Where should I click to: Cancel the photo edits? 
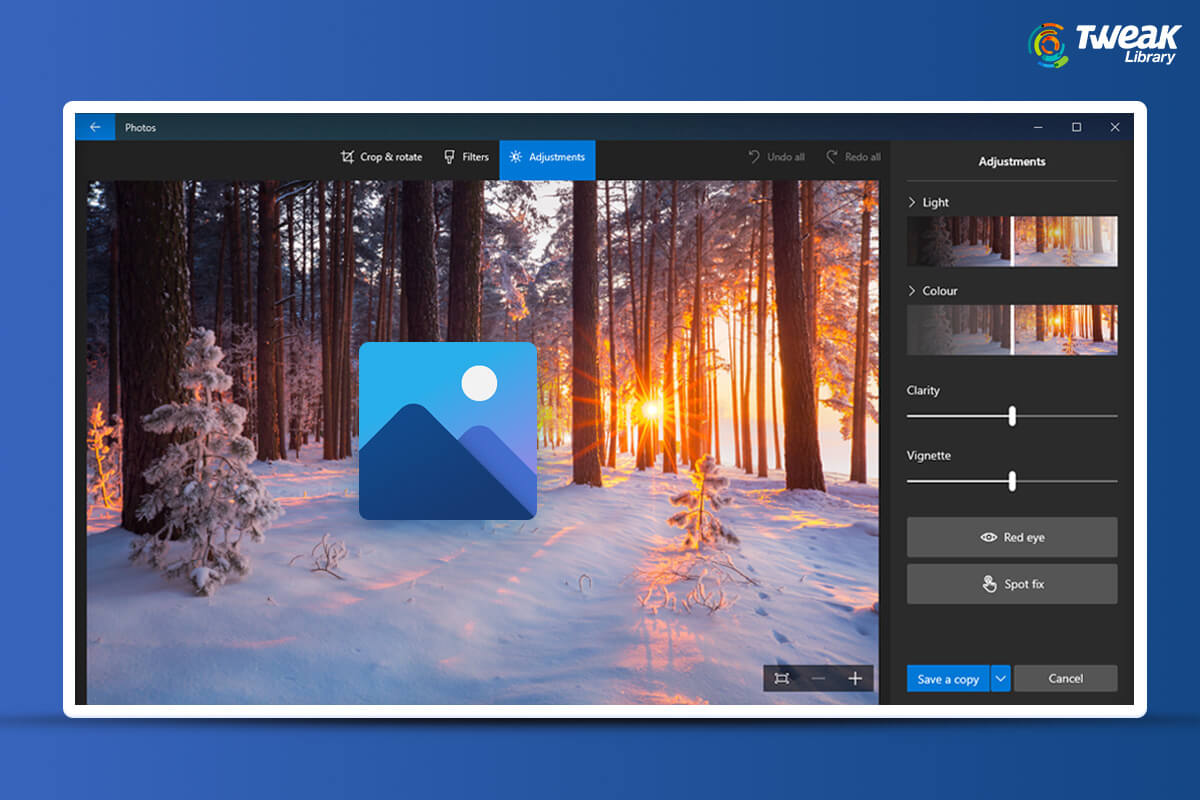[x=1065, y=679]
